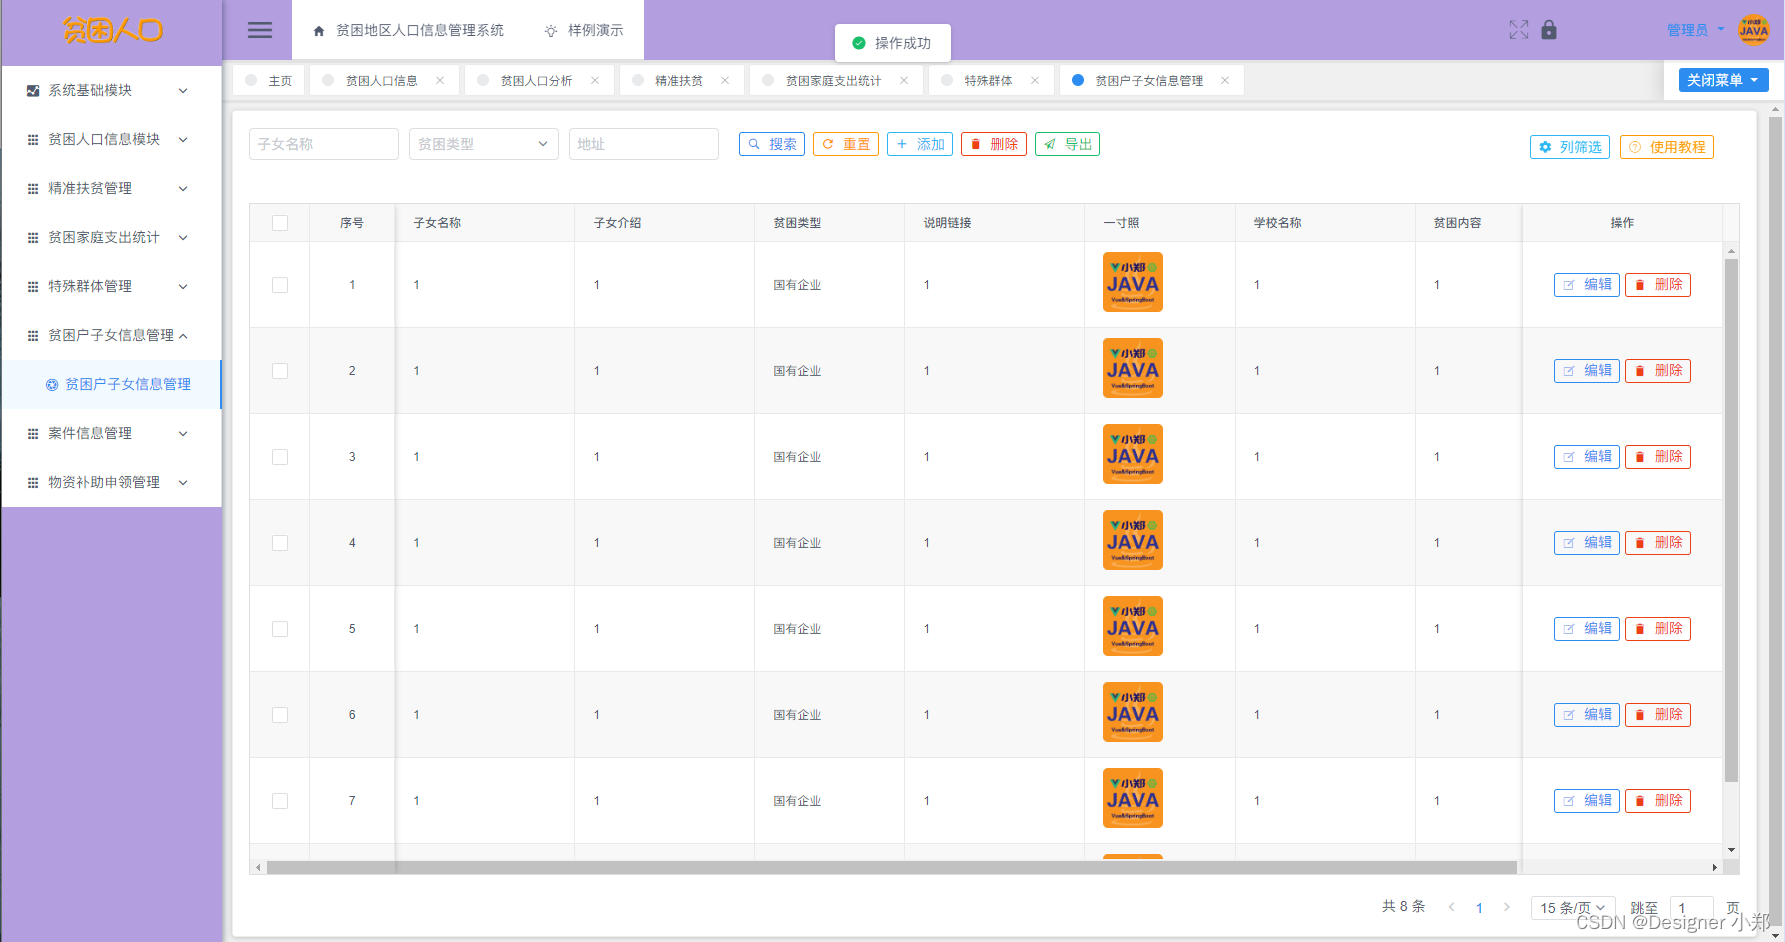
Task: Click the 导出 button
Action: coord(1067,144)
